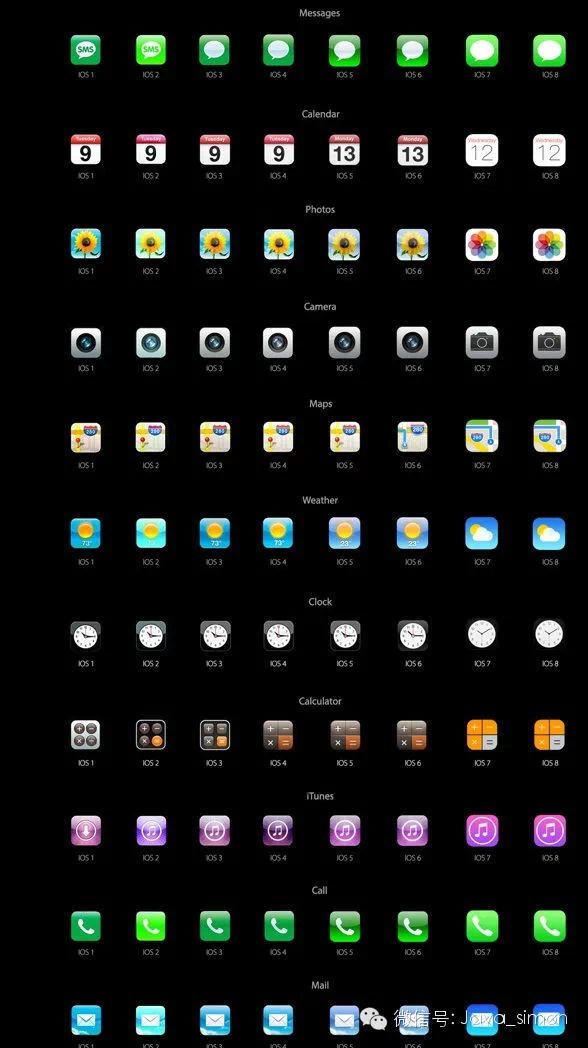This screenshot has height=1048, width=588.
Task: Click the iOS 5 Weather icon
Action: pos(345,533)
